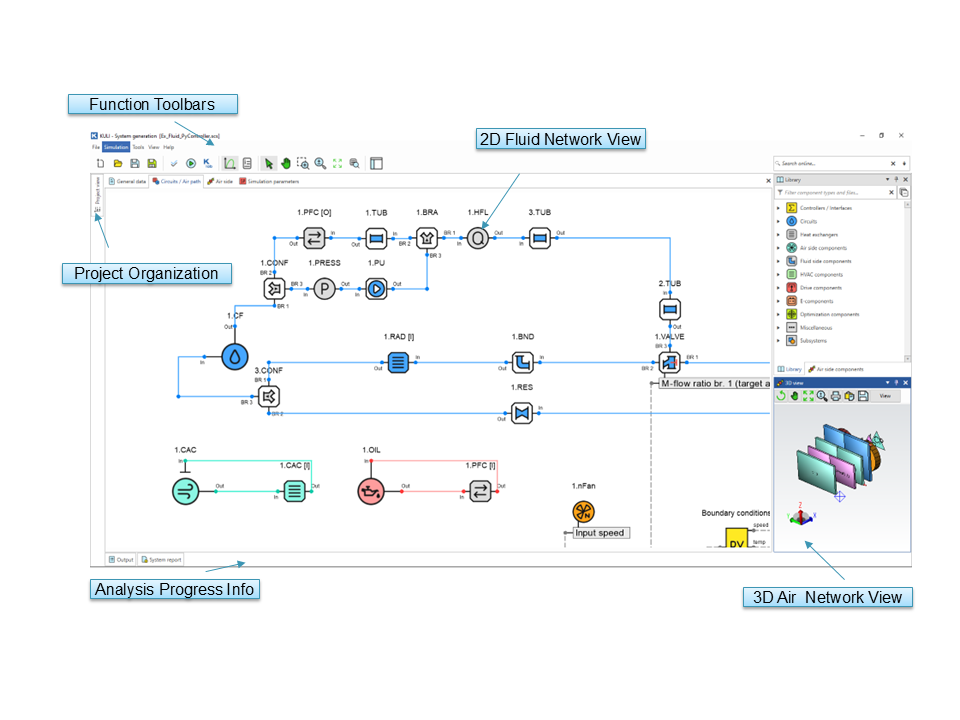Select the 1.HFL heat flow component
The image size is (960, 720).
tap(478, 238)
